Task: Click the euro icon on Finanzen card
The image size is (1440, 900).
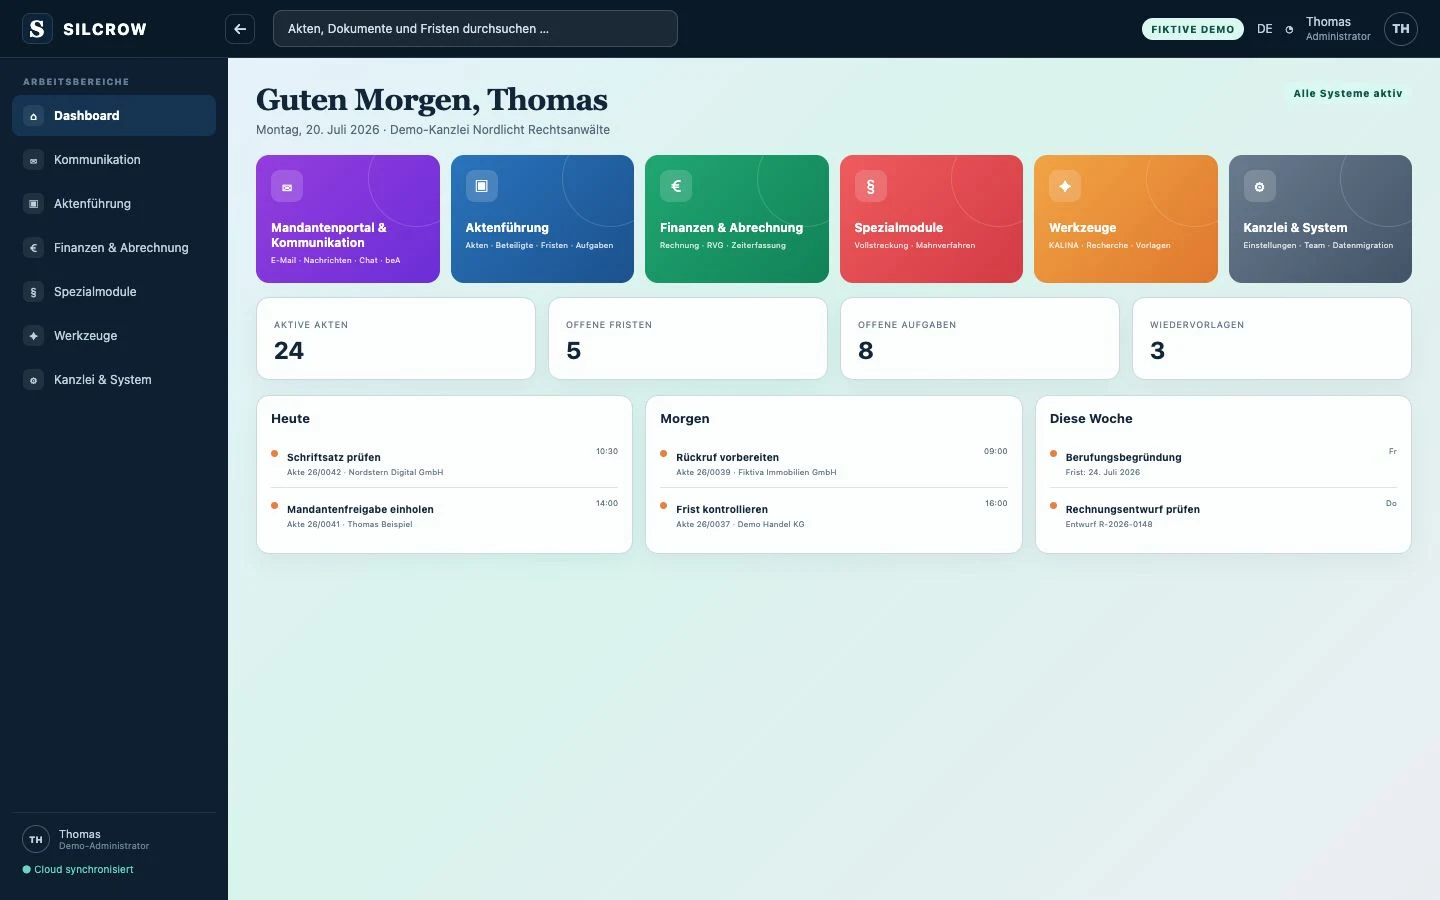Action: pyautogui.click(x=676, y=186)
